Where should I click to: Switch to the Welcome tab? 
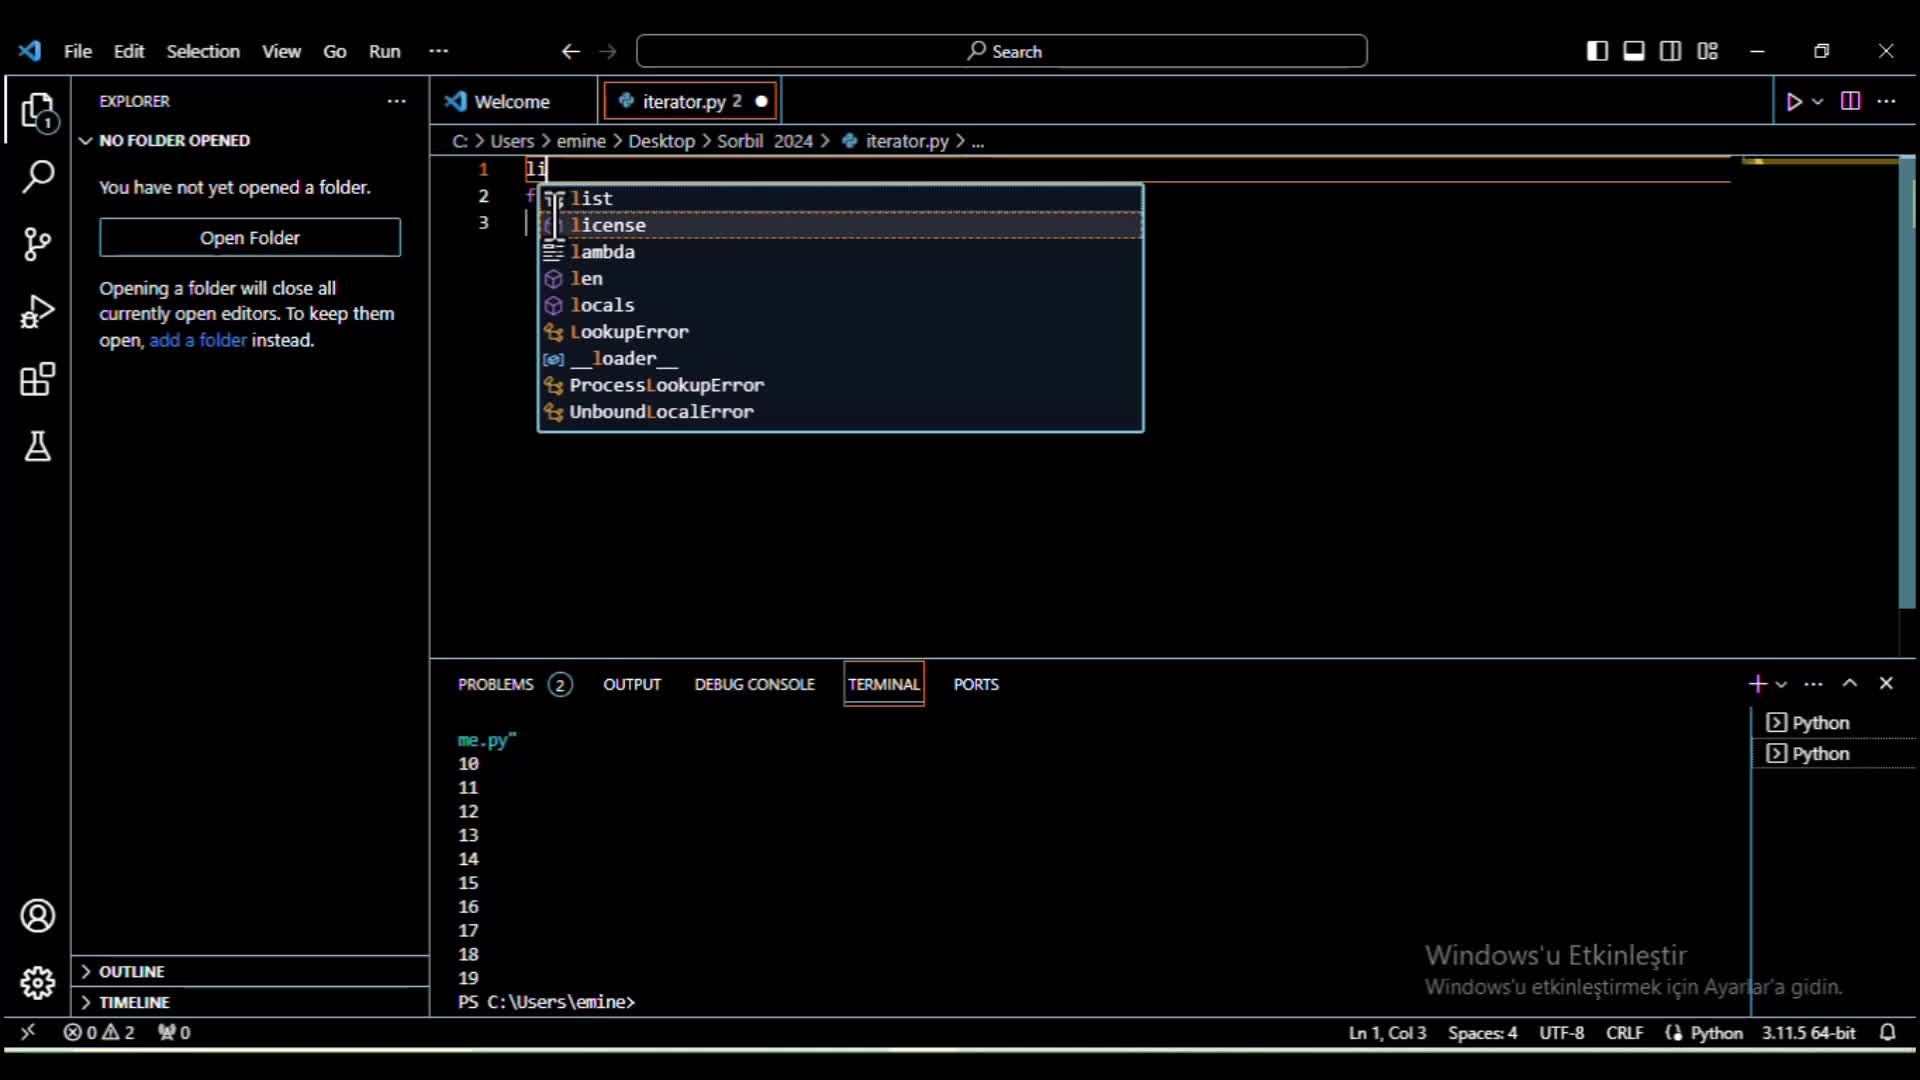512,101
